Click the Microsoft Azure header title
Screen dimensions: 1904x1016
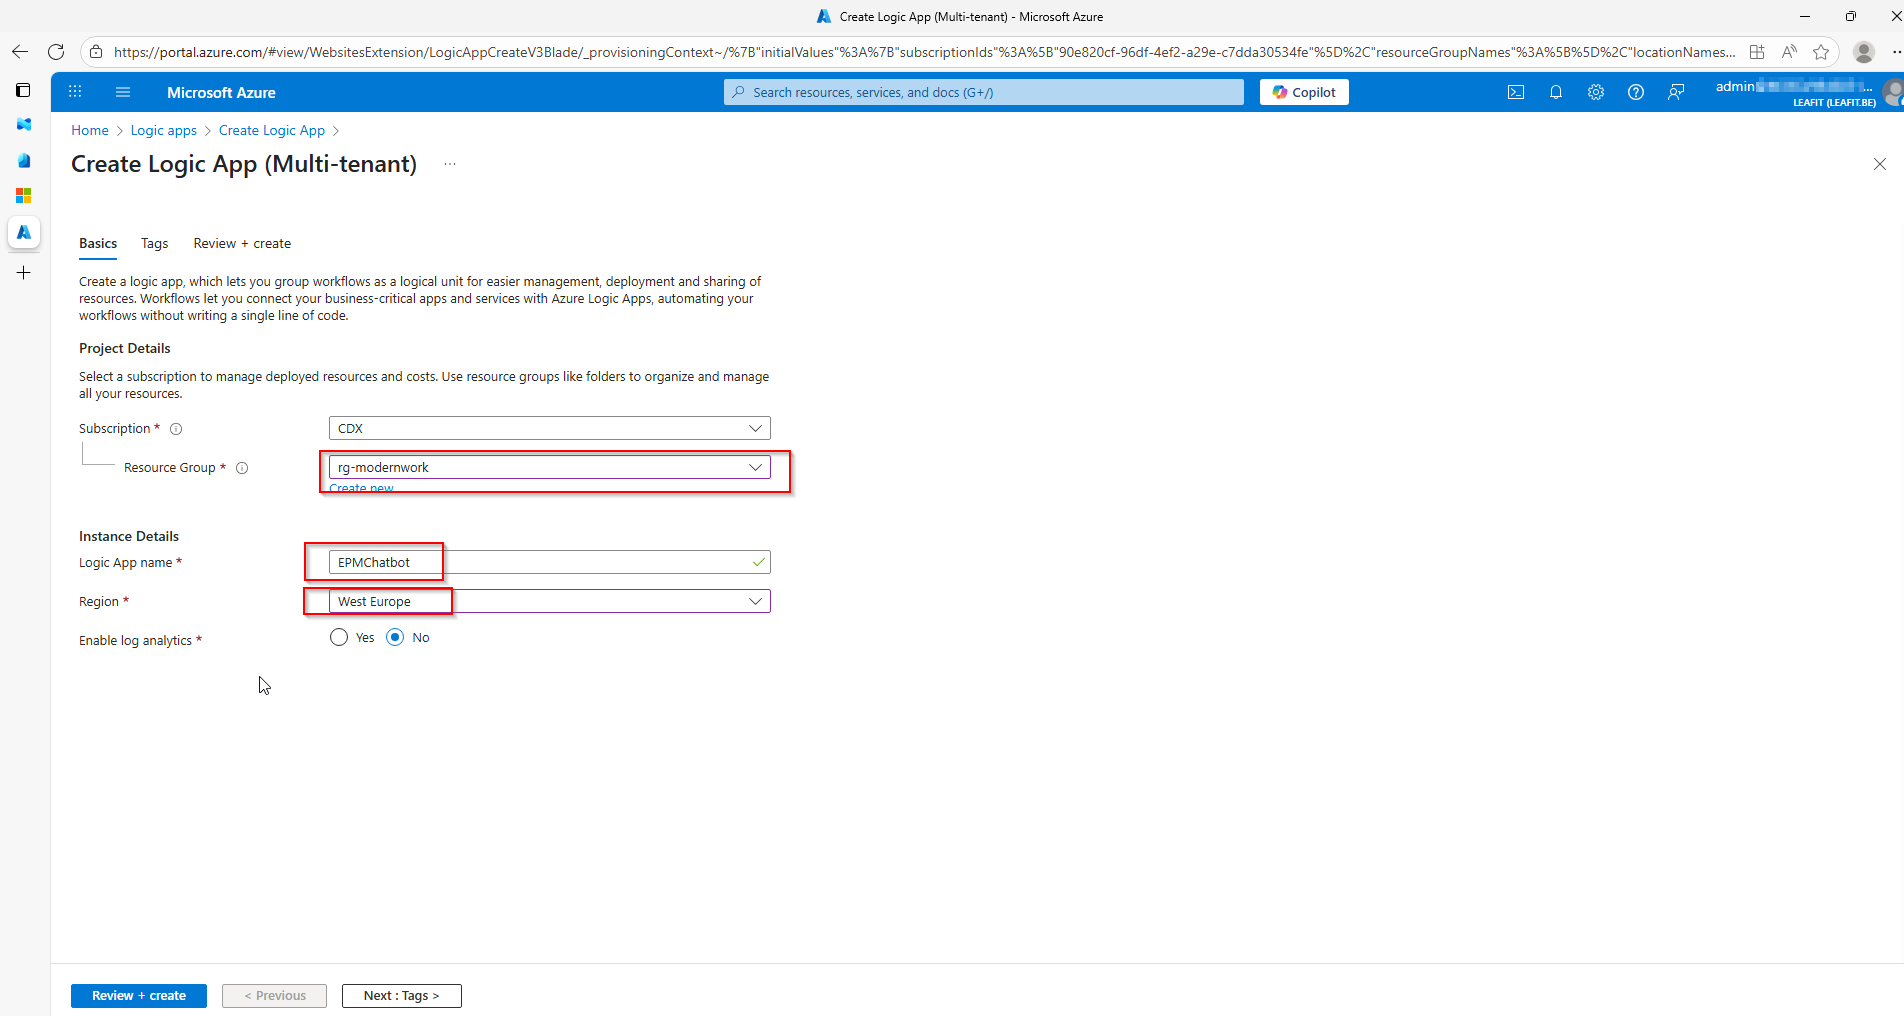[x=221, y=92]
